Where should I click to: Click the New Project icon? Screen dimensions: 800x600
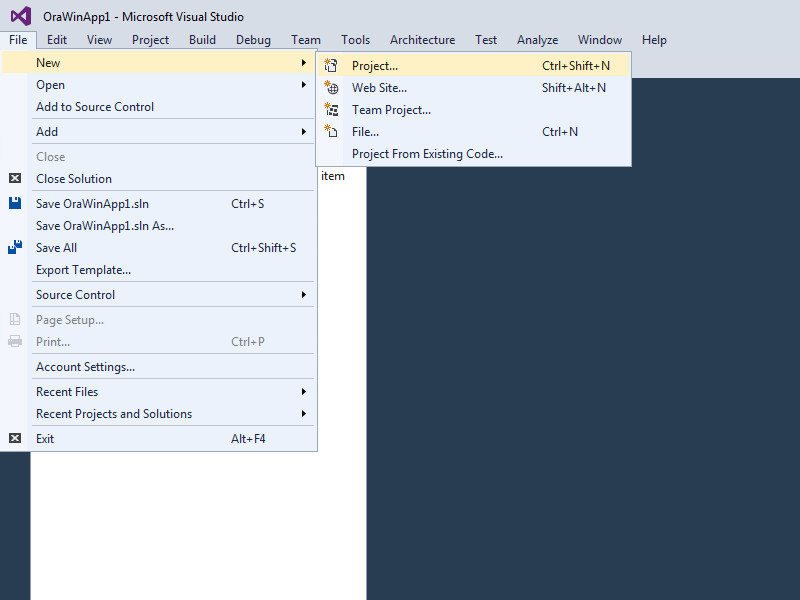[x=332, y=66]
